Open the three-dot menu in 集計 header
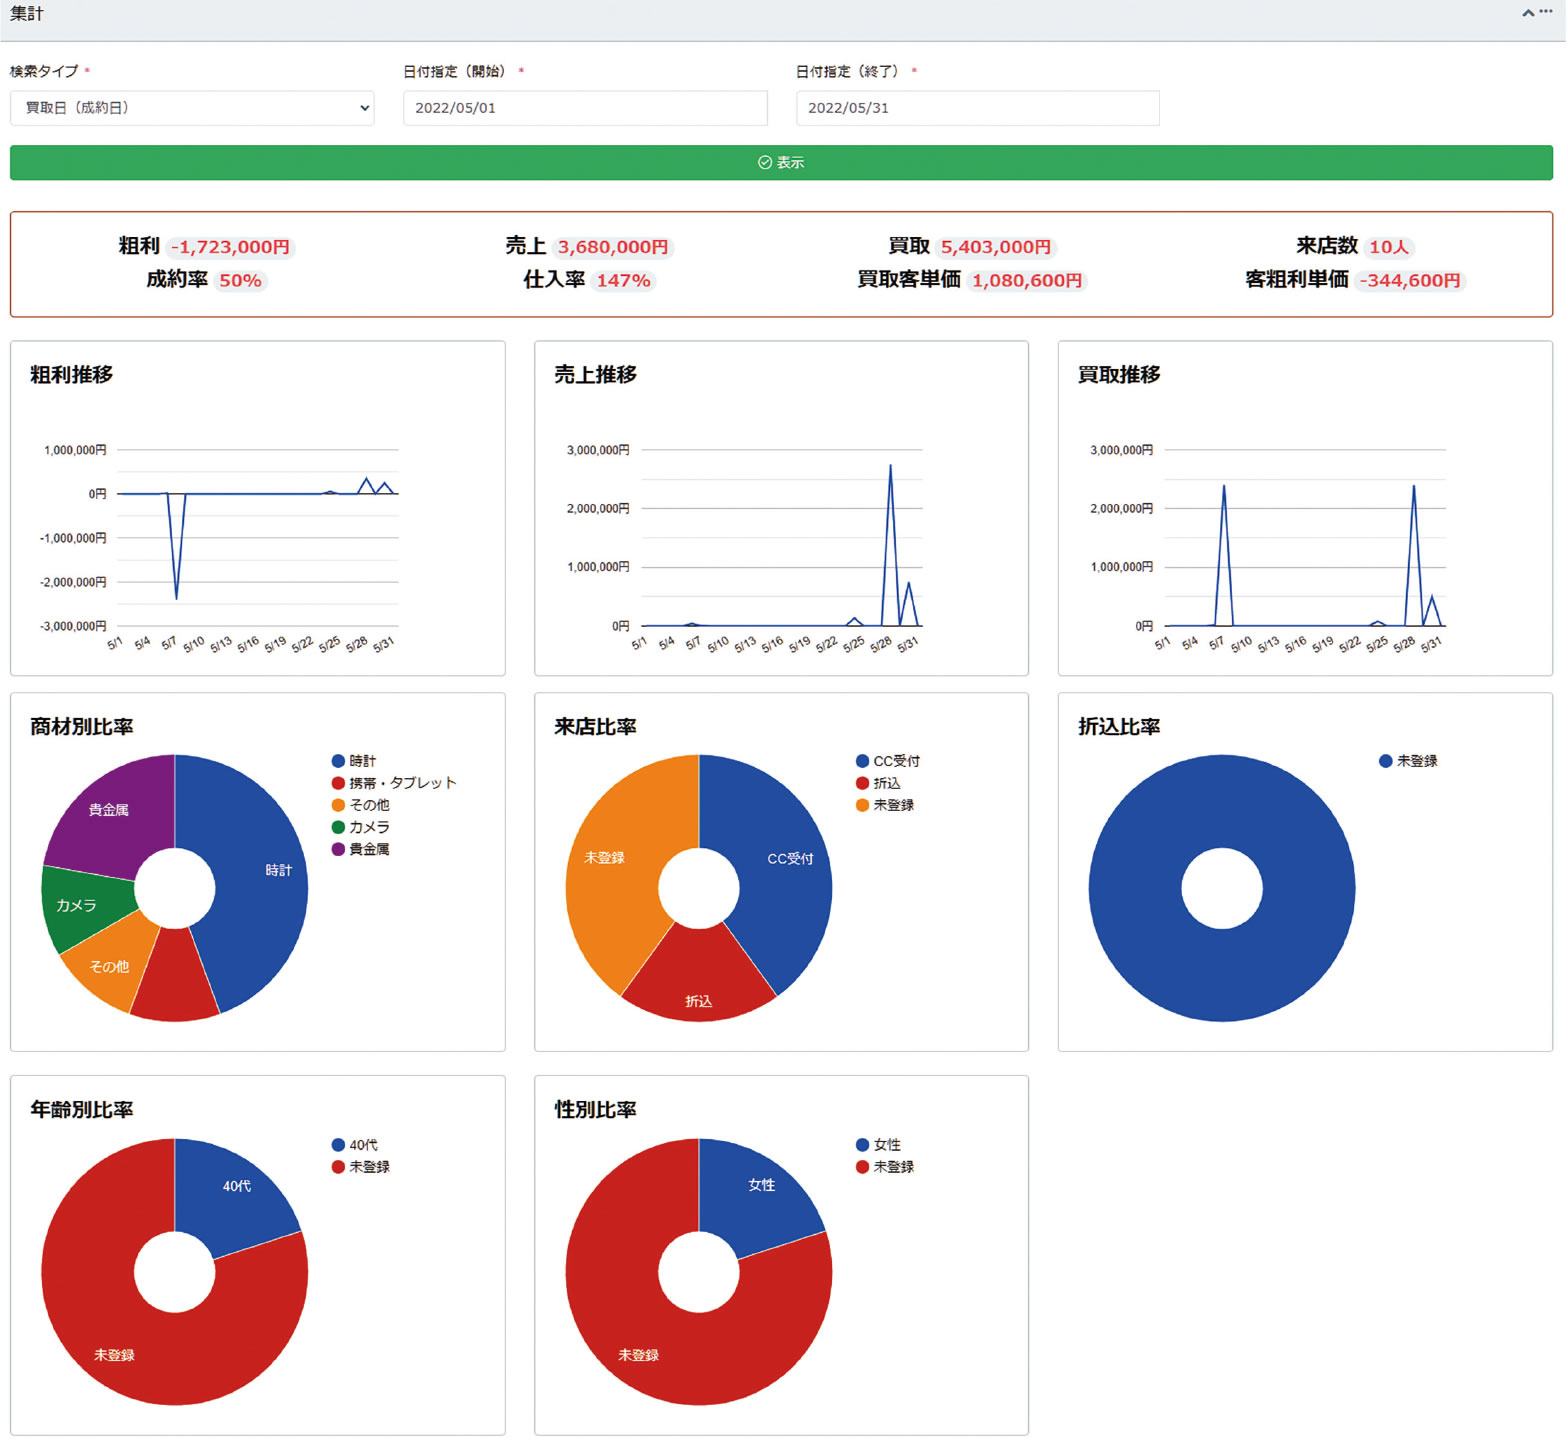The image size is (1567, 1438). (x=1546, y=12)
